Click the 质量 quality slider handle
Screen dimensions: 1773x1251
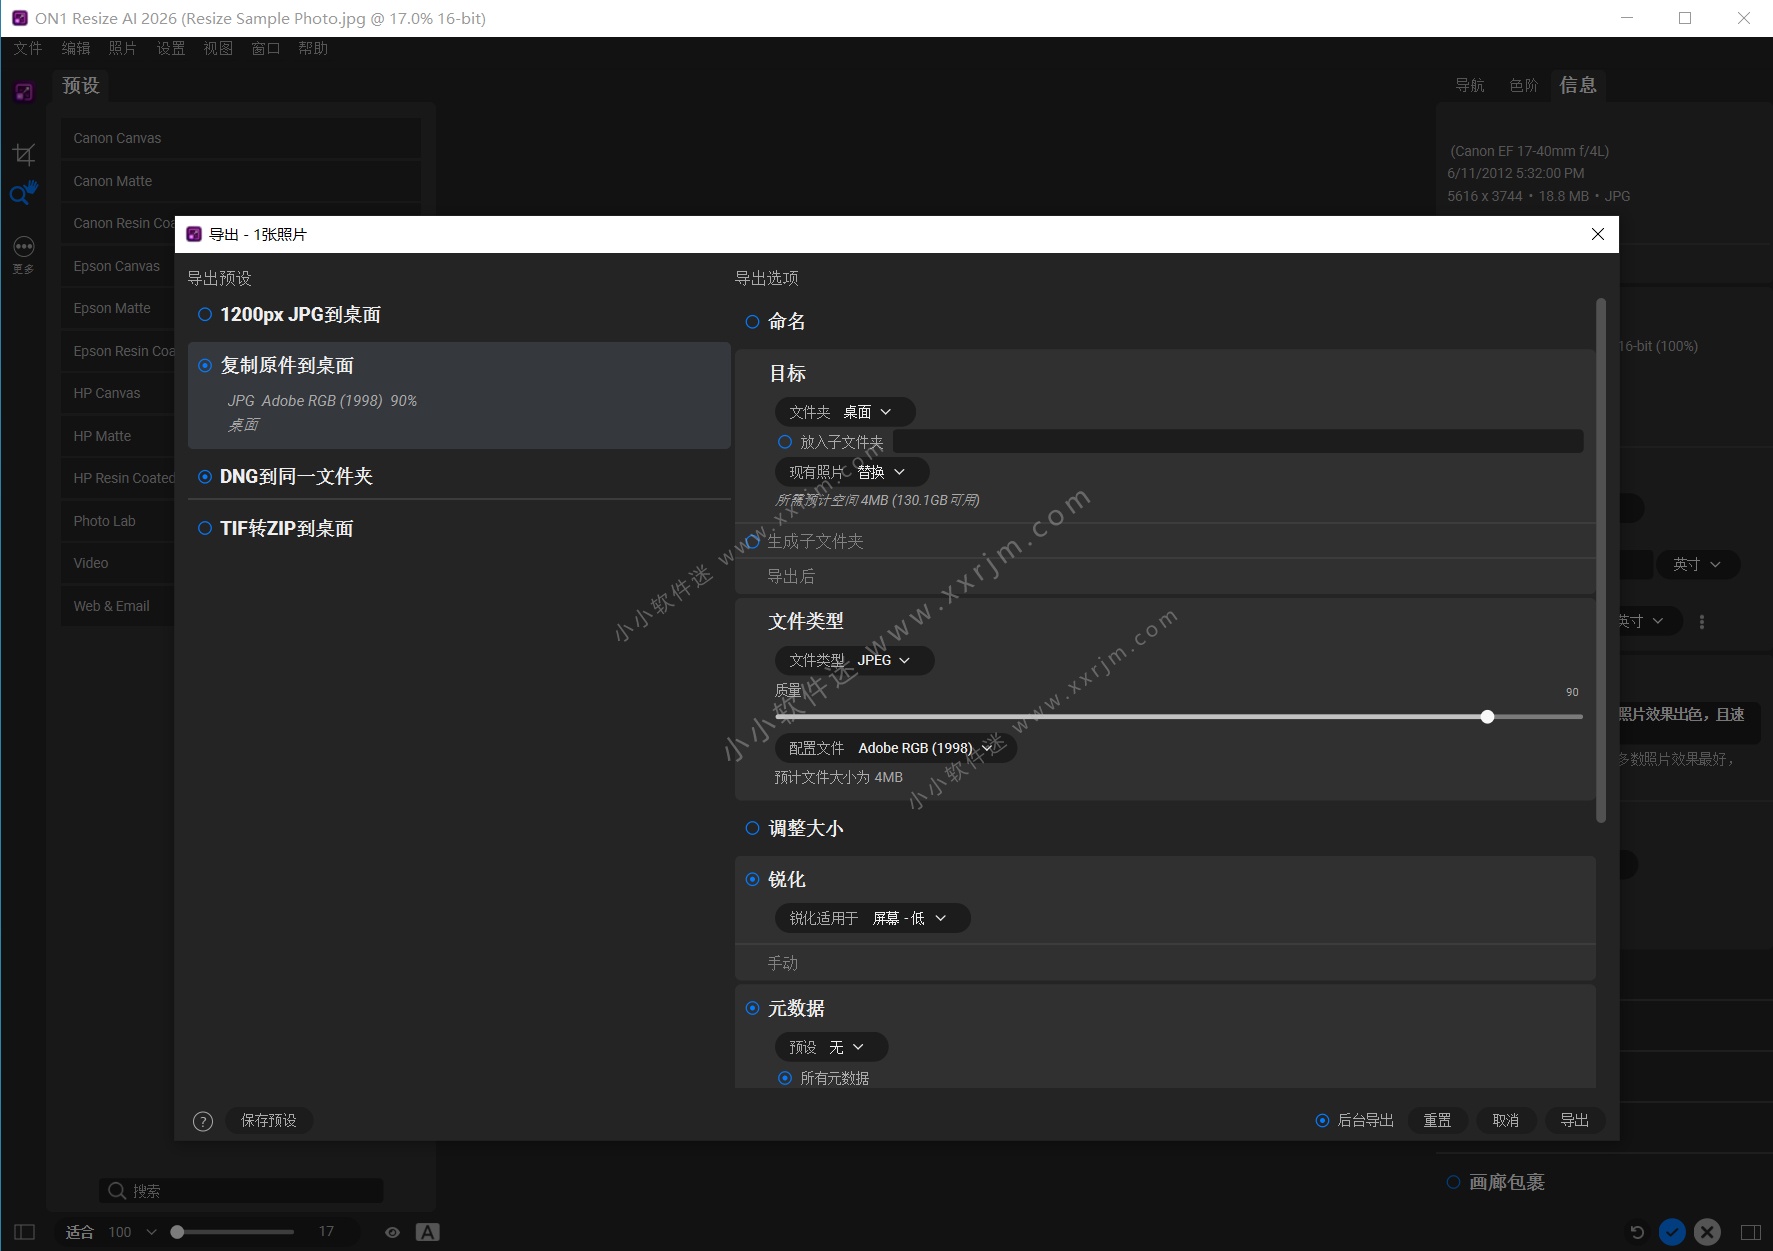pos(1487,717)
